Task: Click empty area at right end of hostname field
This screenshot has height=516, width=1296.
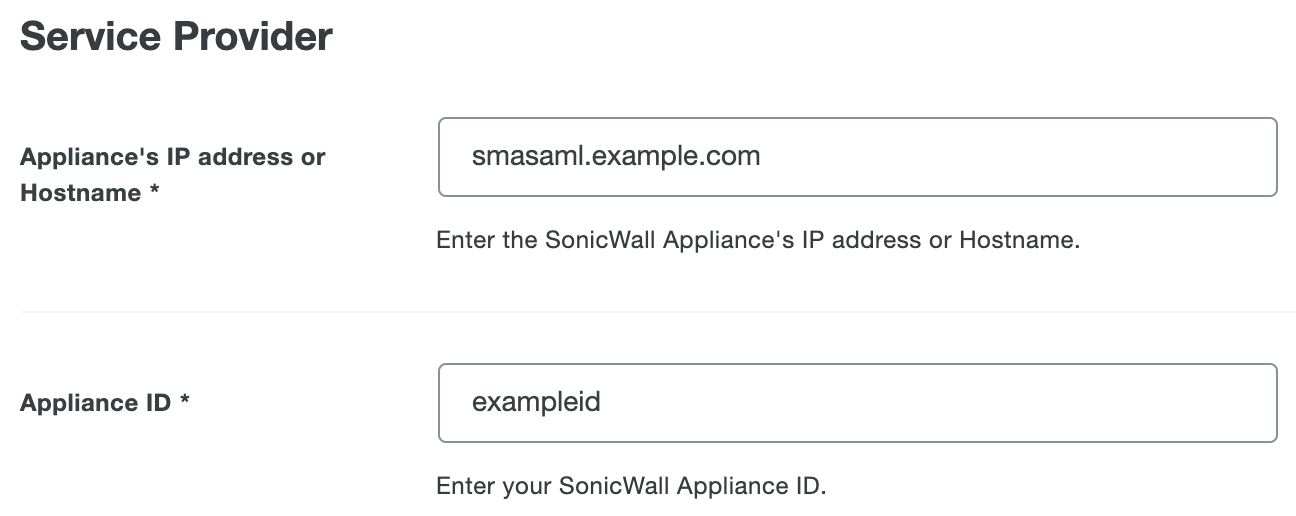Action: [x=1200, y=157]
